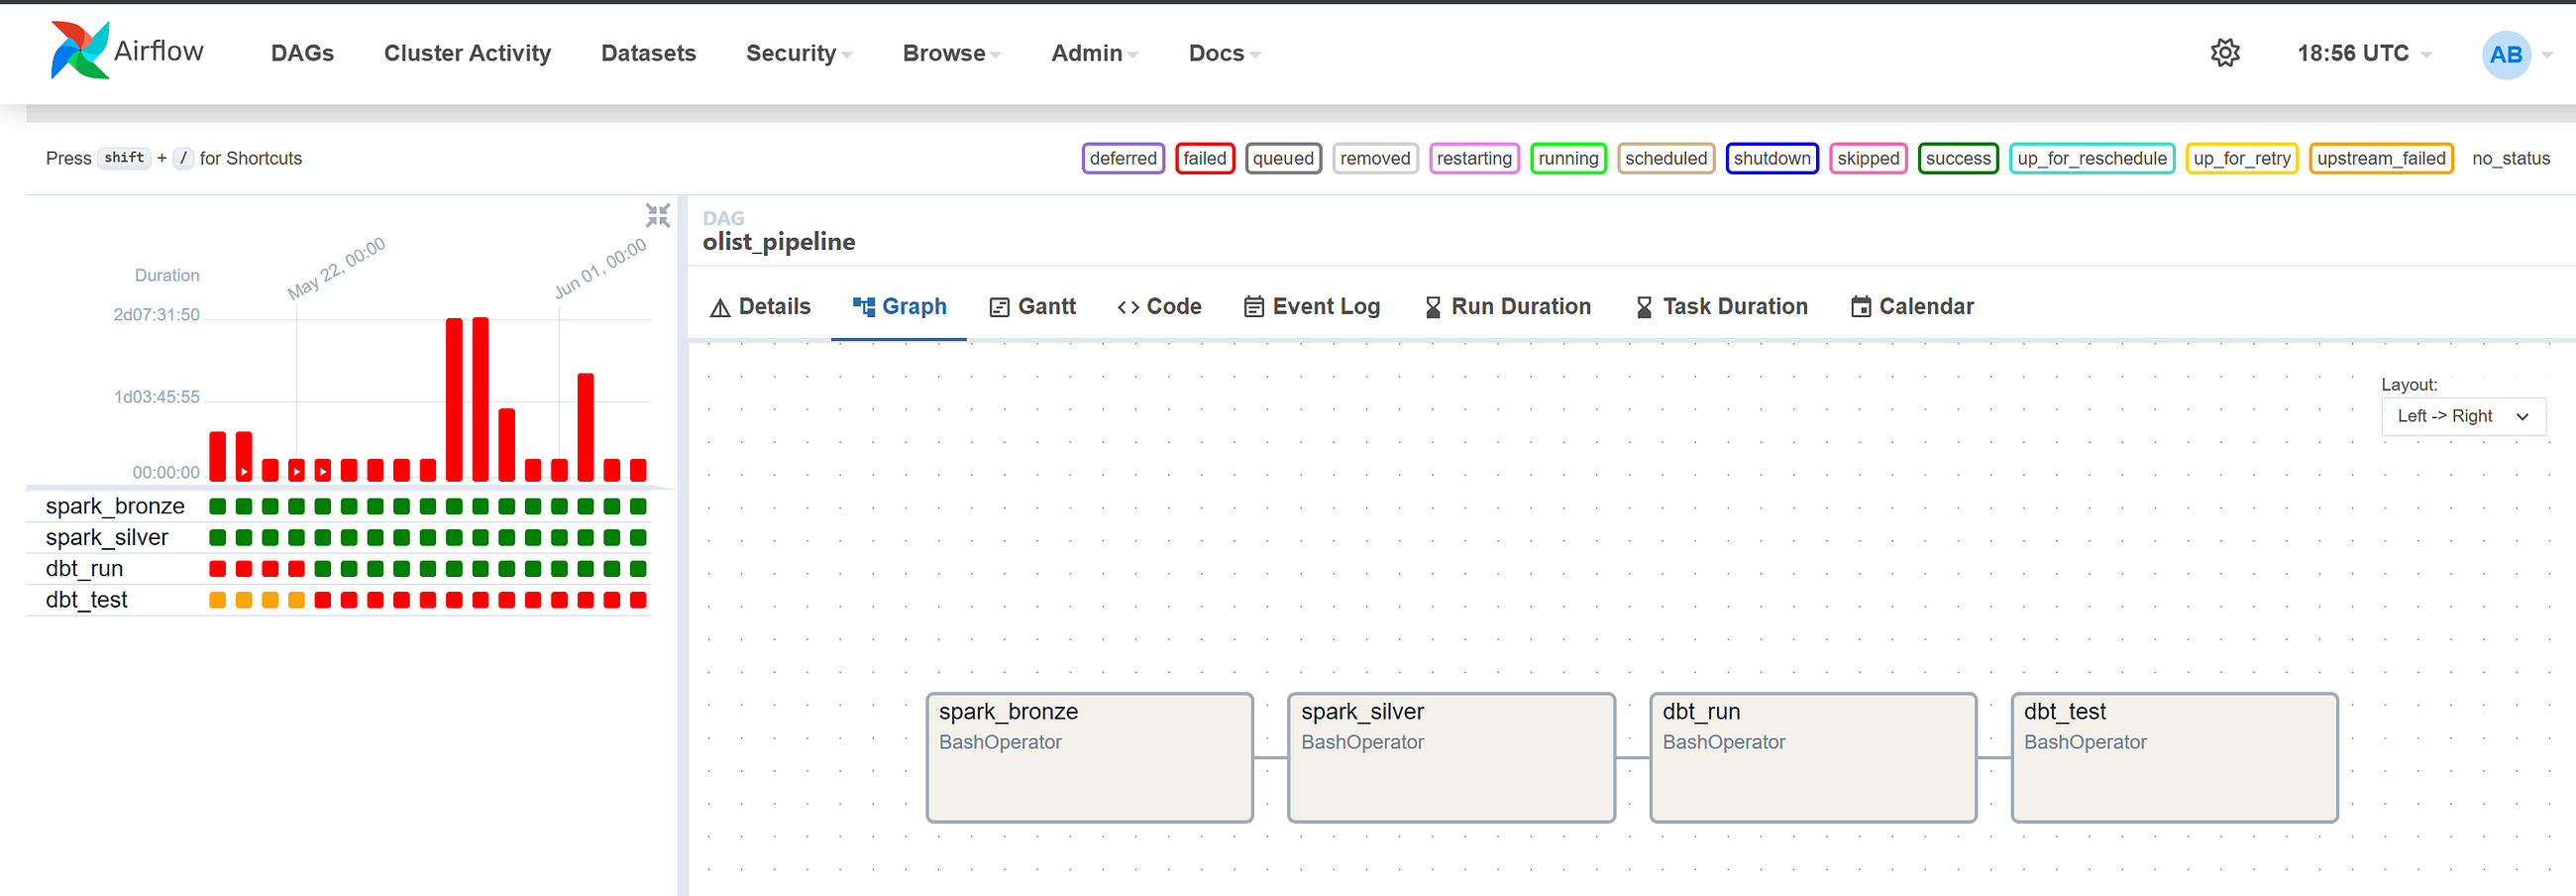The image size is (2576, 896).
Task: Click the Airflow pinwheel logo
Action: click(x=80, y=51)
